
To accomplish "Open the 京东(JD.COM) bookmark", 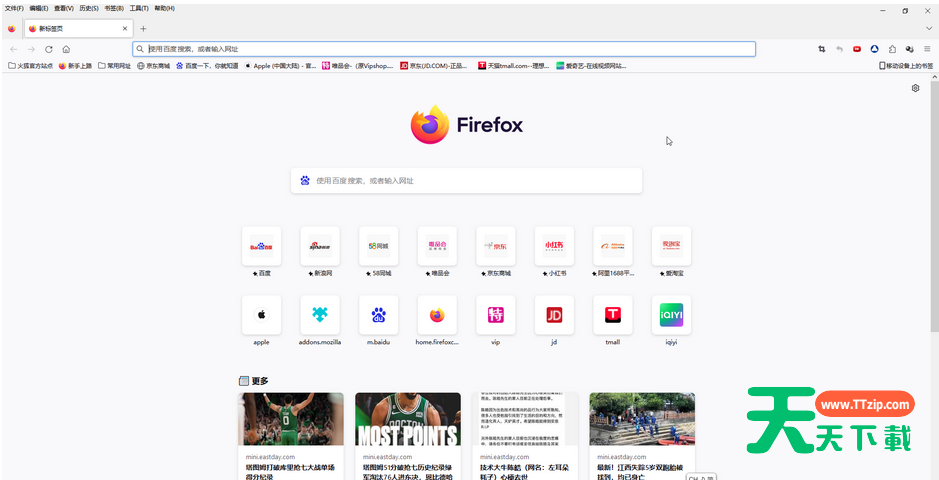I will [x=436, y=66].
